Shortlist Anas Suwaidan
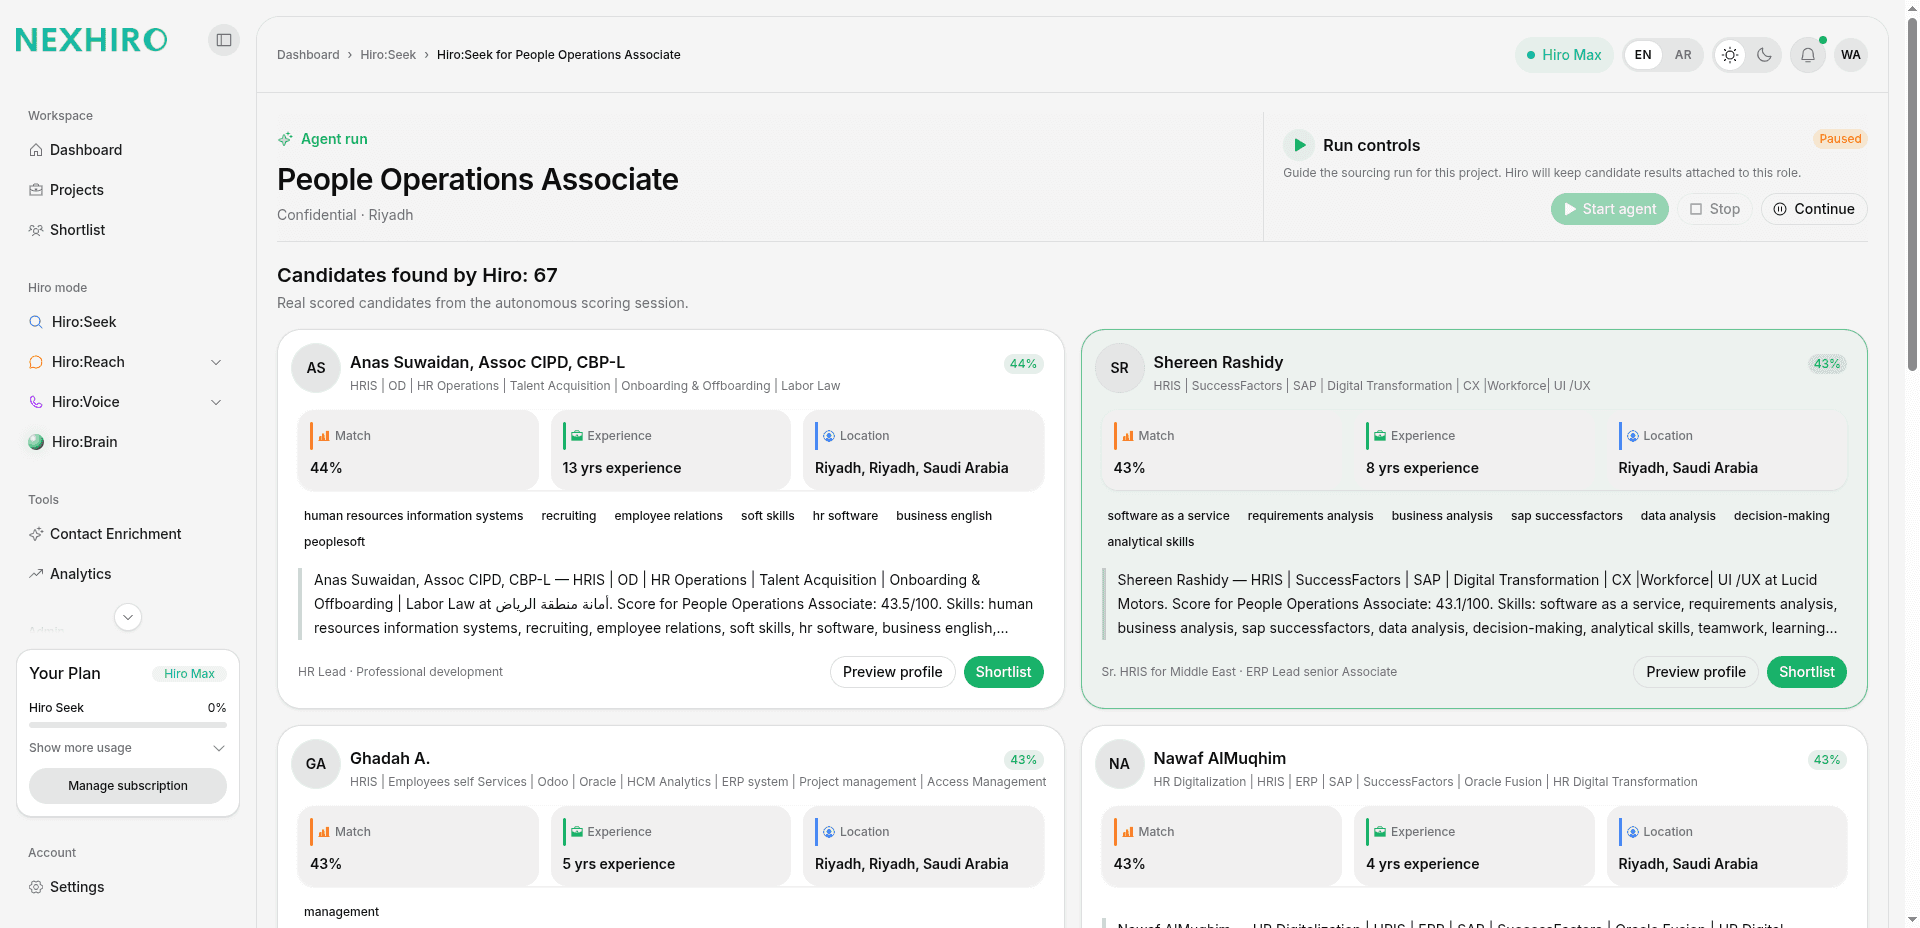This screenshot has width=1920, height=928. tap(1003, 672)
